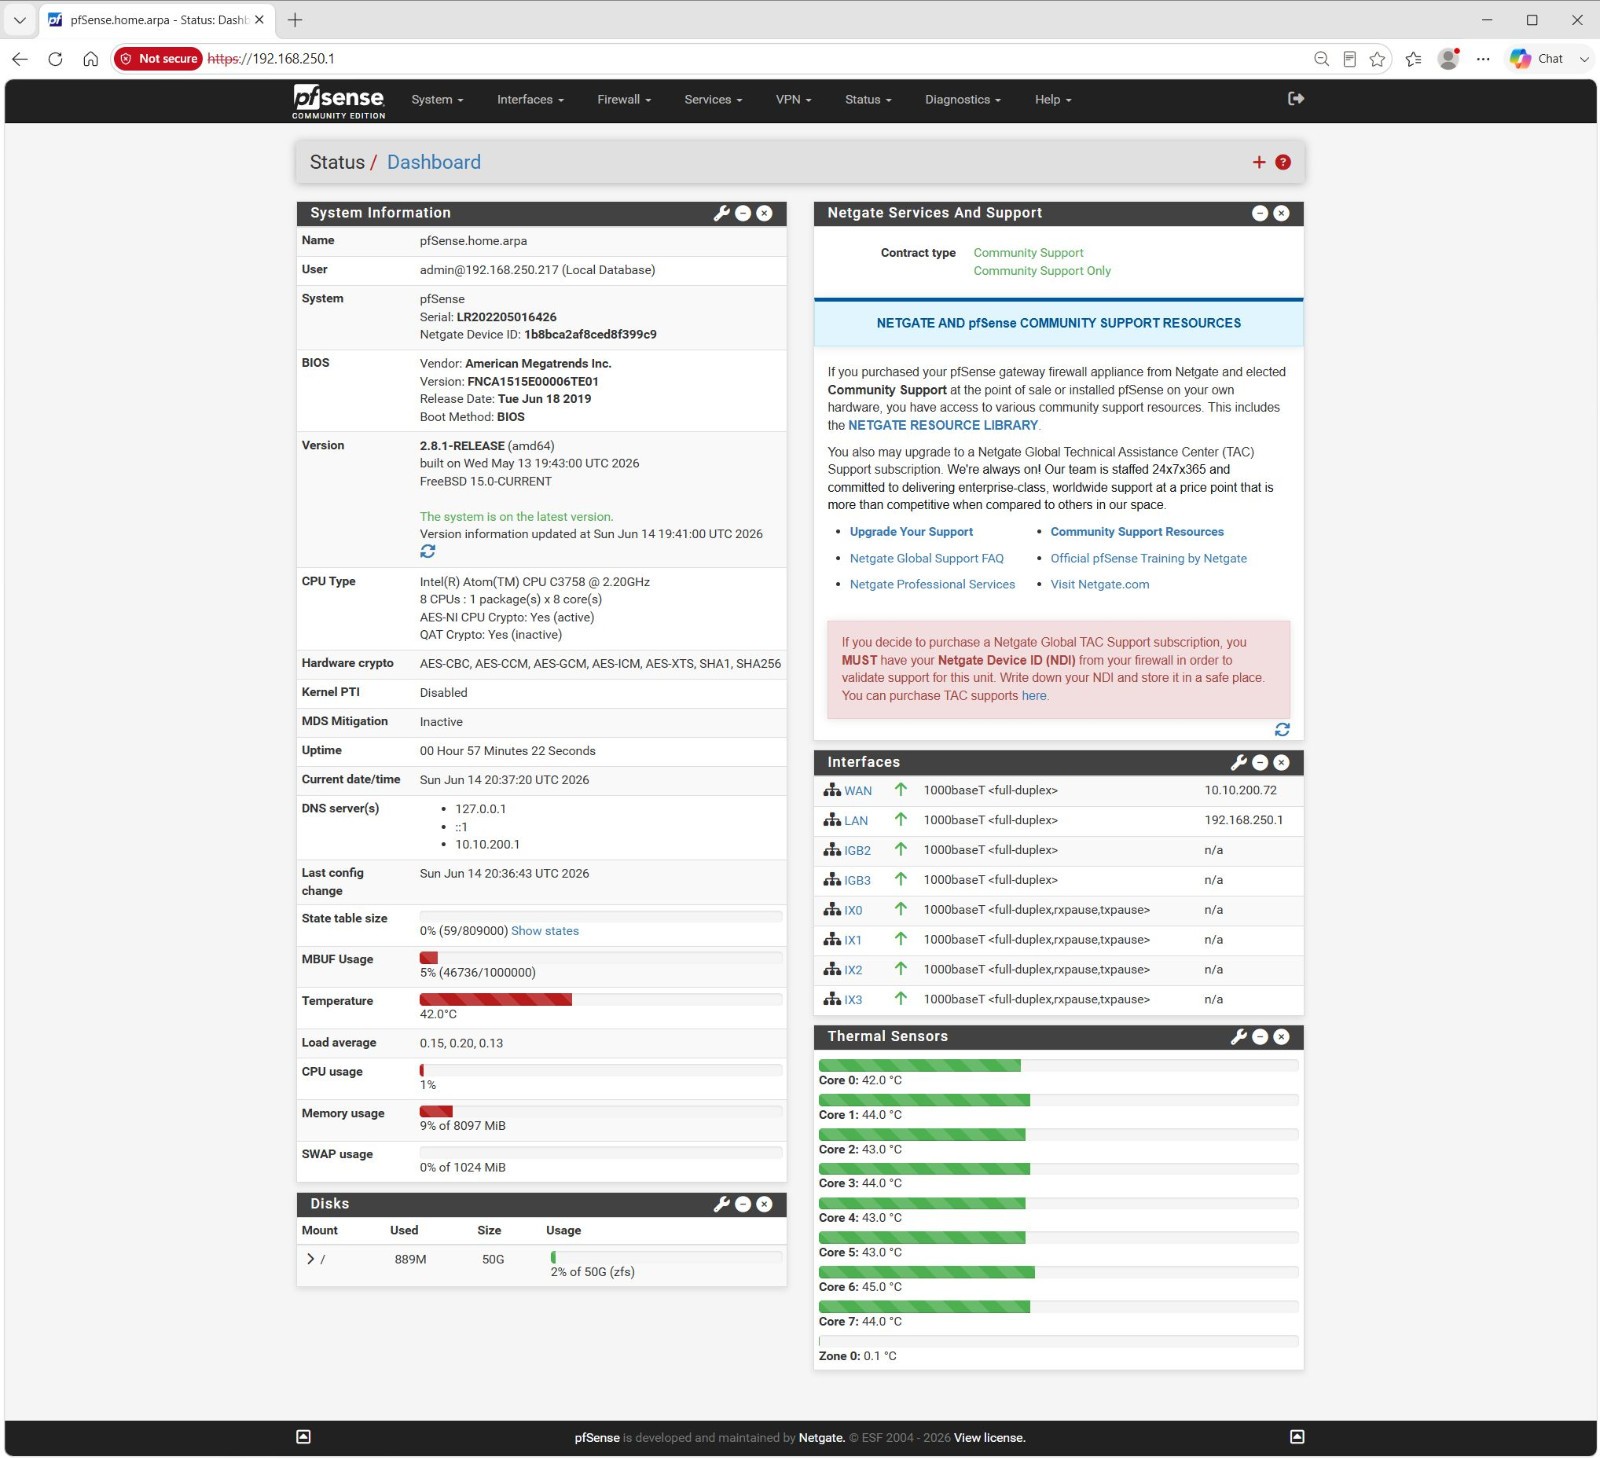Follow the Upgrade Your Support link
Screen dimensions: 1600x1459
(911, 532)
